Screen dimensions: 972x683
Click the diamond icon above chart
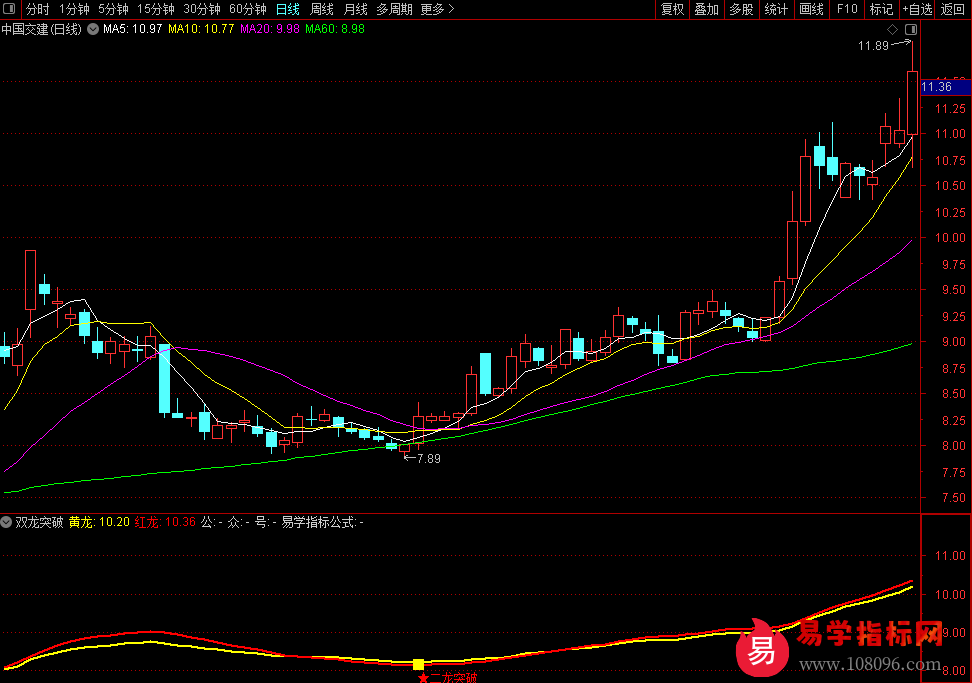point(892,29)
